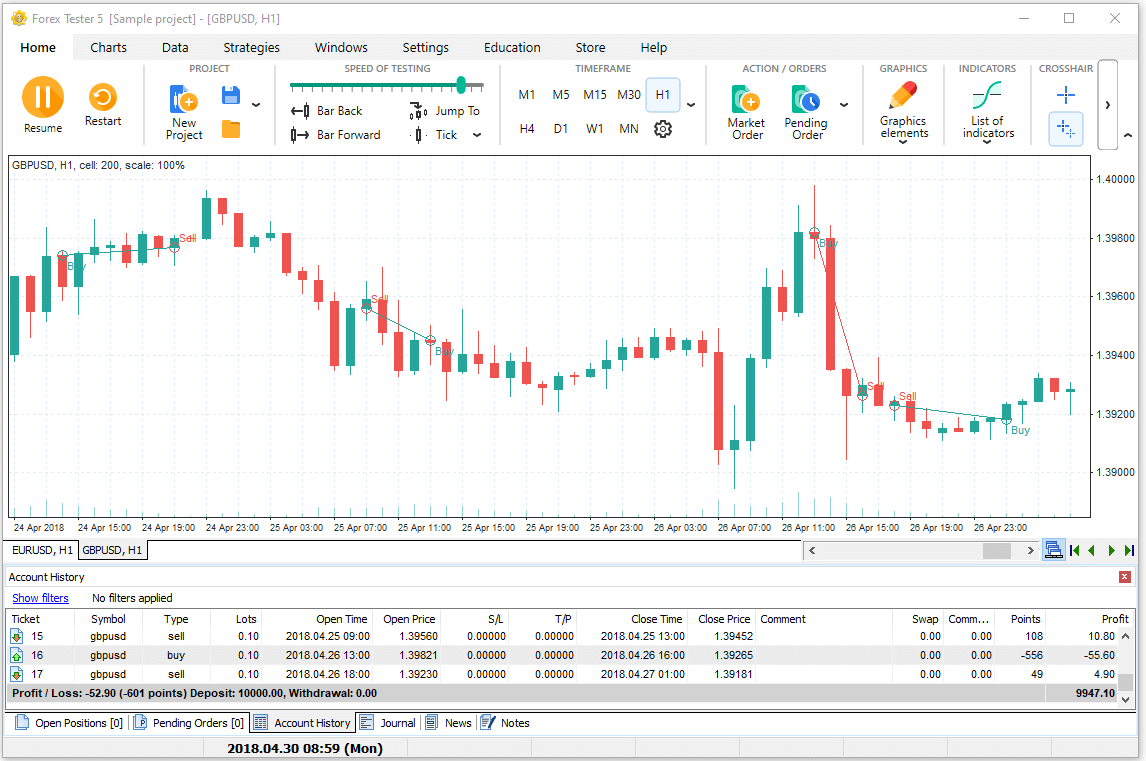1146x761 pixels.
Task: Switch to the EURUSD, H1 chart tab
Action: pyautogui.click(x=42, y=550)
